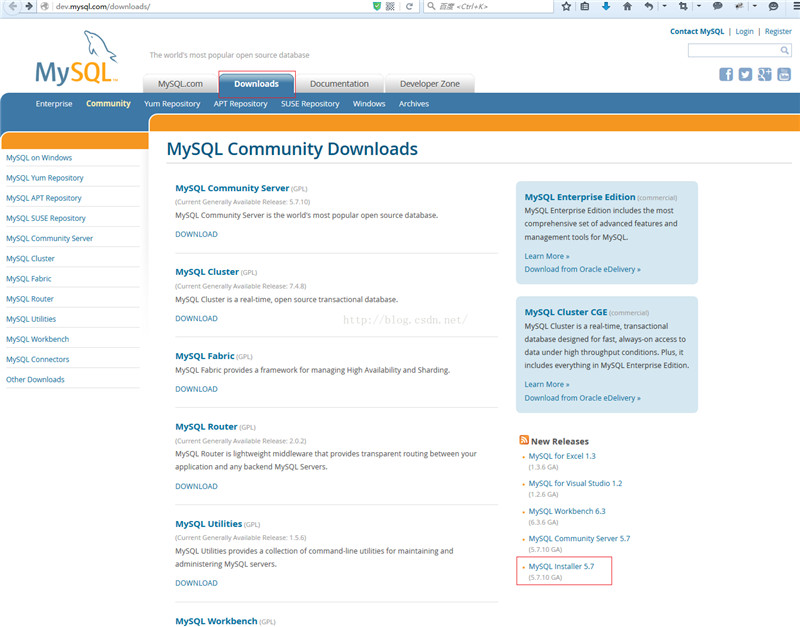The image size is (800, 627).
Task: Activate the screenshot crop tool icon
Action: tap(683, 6)
